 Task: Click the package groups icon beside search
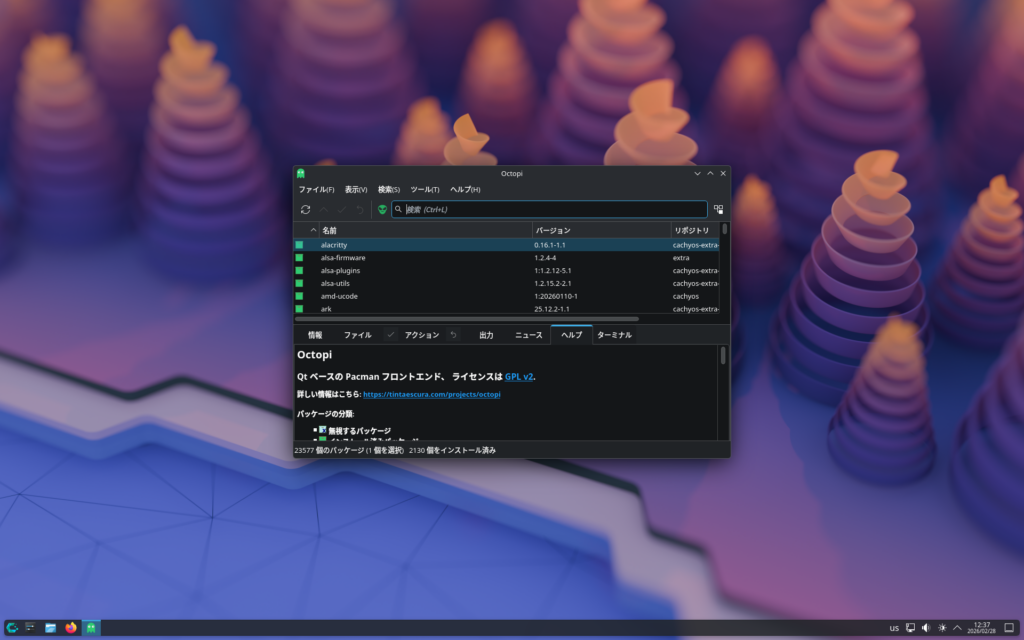coord(718,209)
